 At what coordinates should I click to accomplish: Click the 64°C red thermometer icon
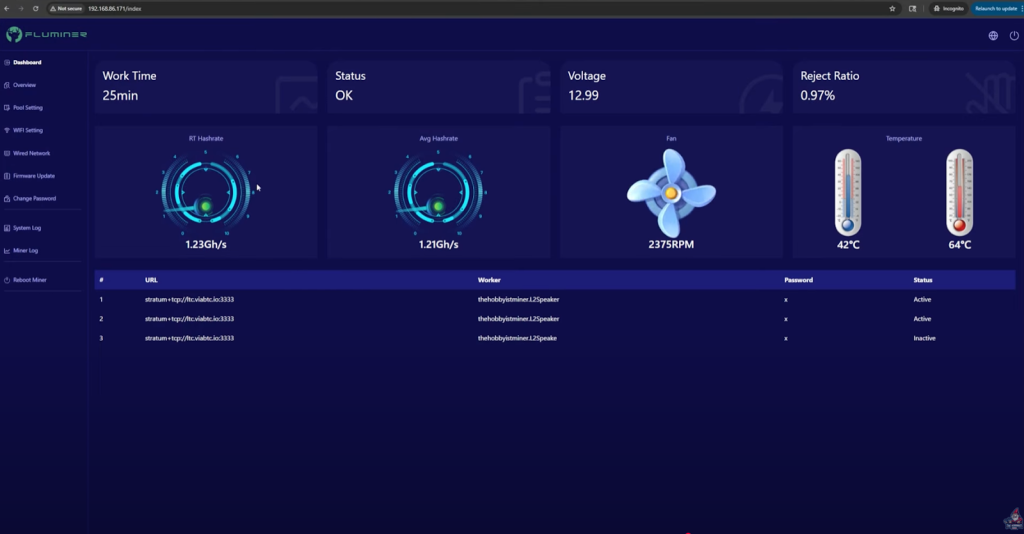click(959, 192)
